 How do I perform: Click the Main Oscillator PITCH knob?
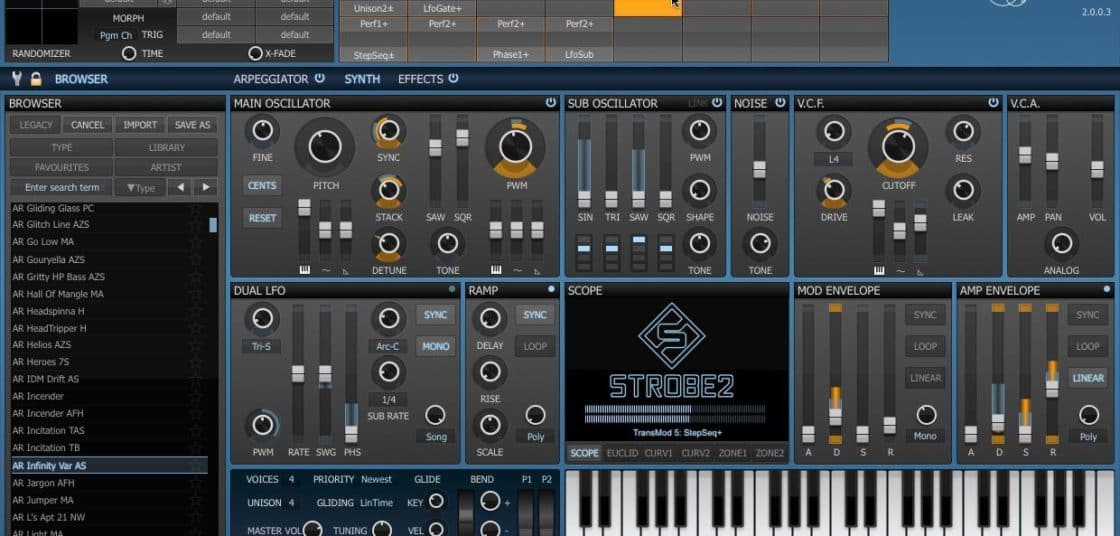click(325, 147)
